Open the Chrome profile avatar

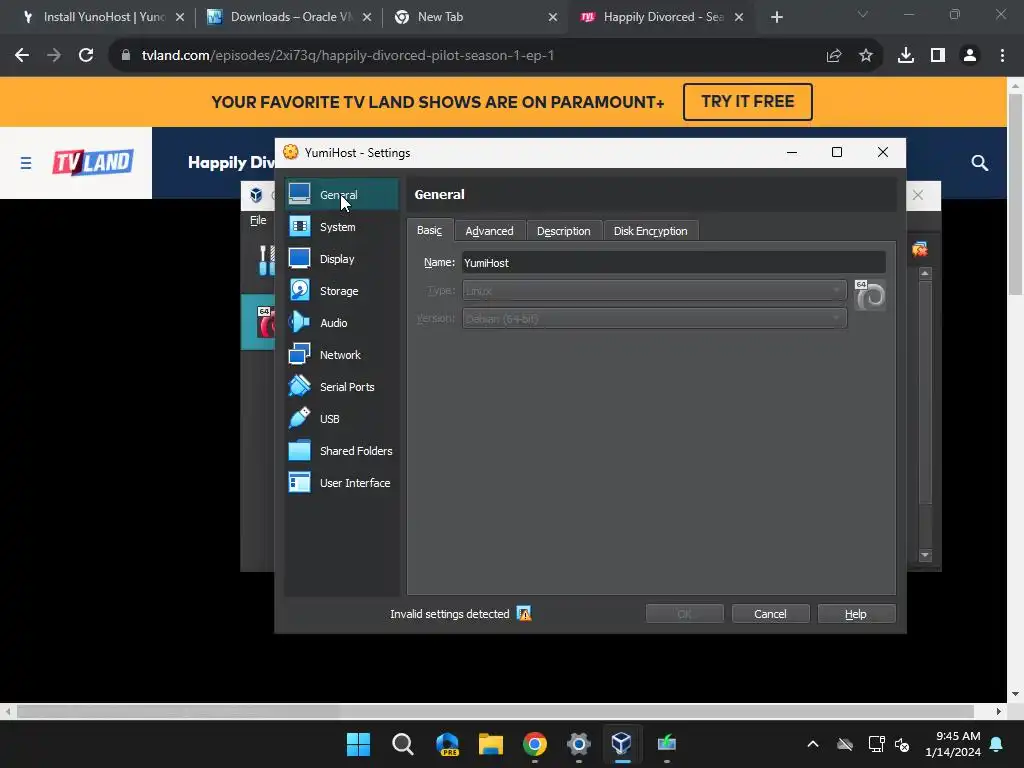[x=970, y=56]
